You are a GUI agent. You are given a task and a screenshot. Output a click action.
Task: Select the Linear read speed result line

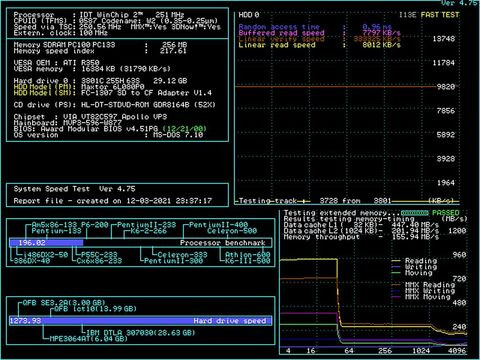pos(319,45)
